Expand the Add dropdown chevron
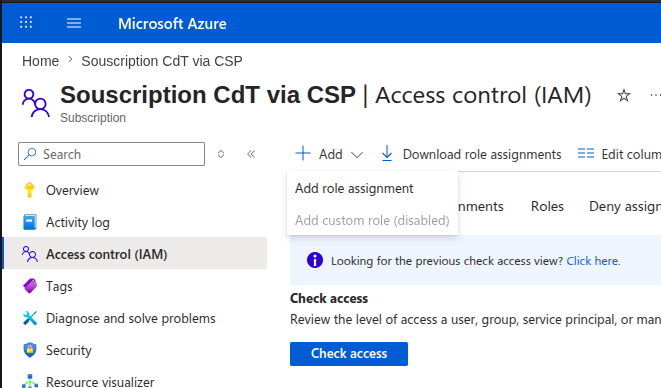 [357, 155]
